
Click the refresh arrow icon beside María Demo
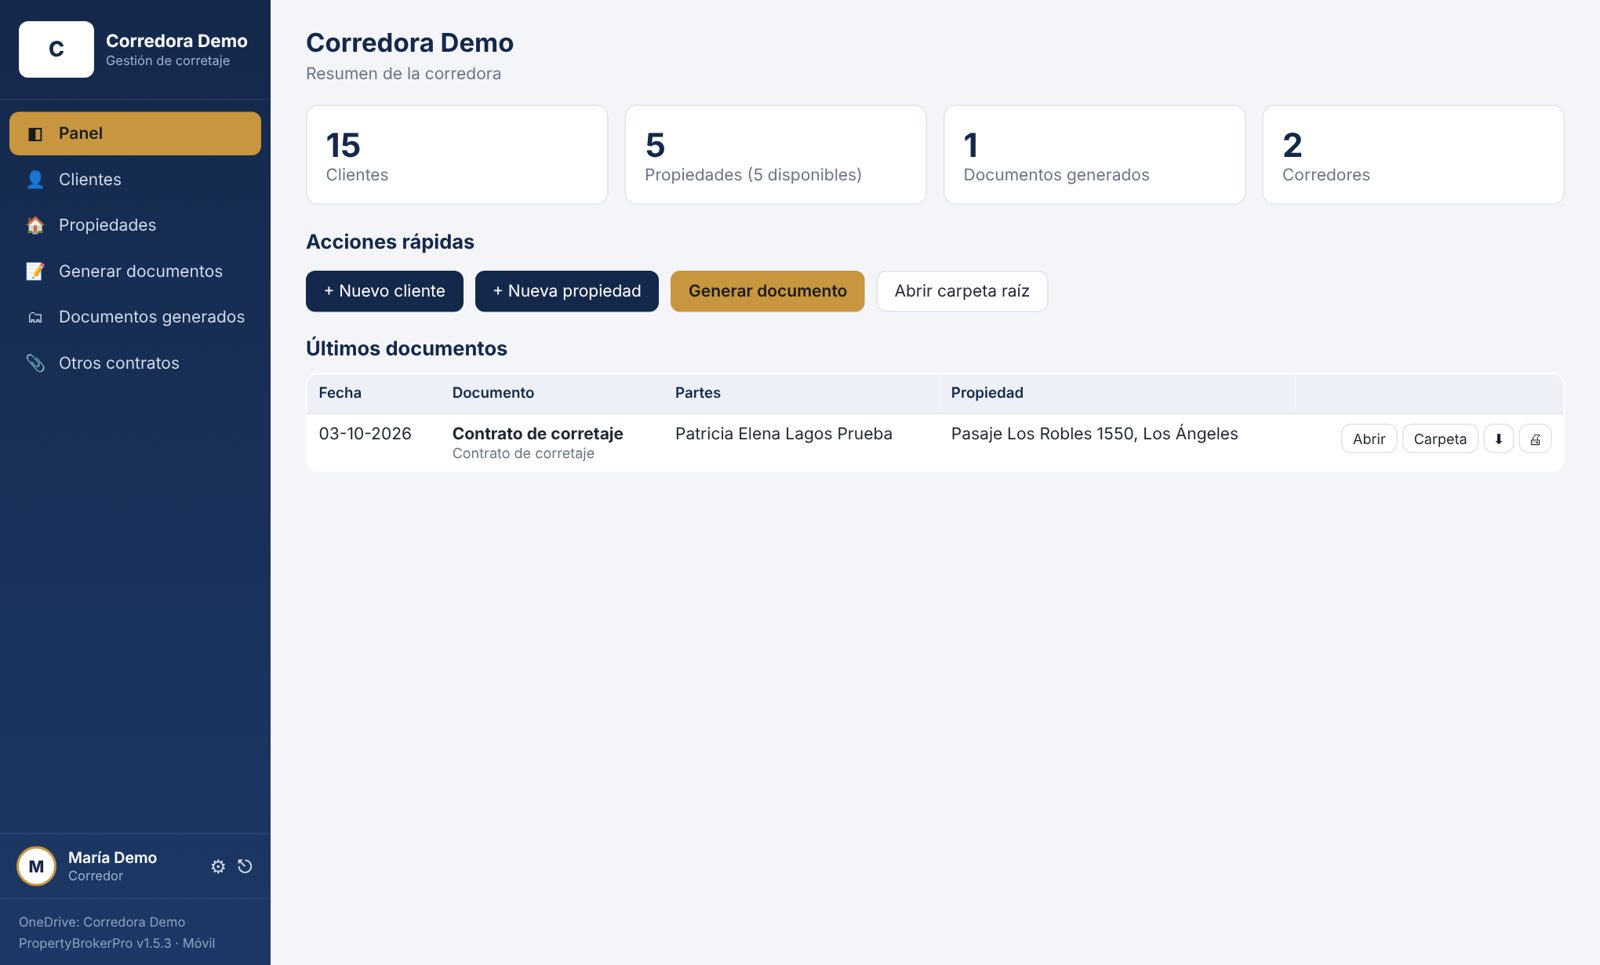coord(245,867)
